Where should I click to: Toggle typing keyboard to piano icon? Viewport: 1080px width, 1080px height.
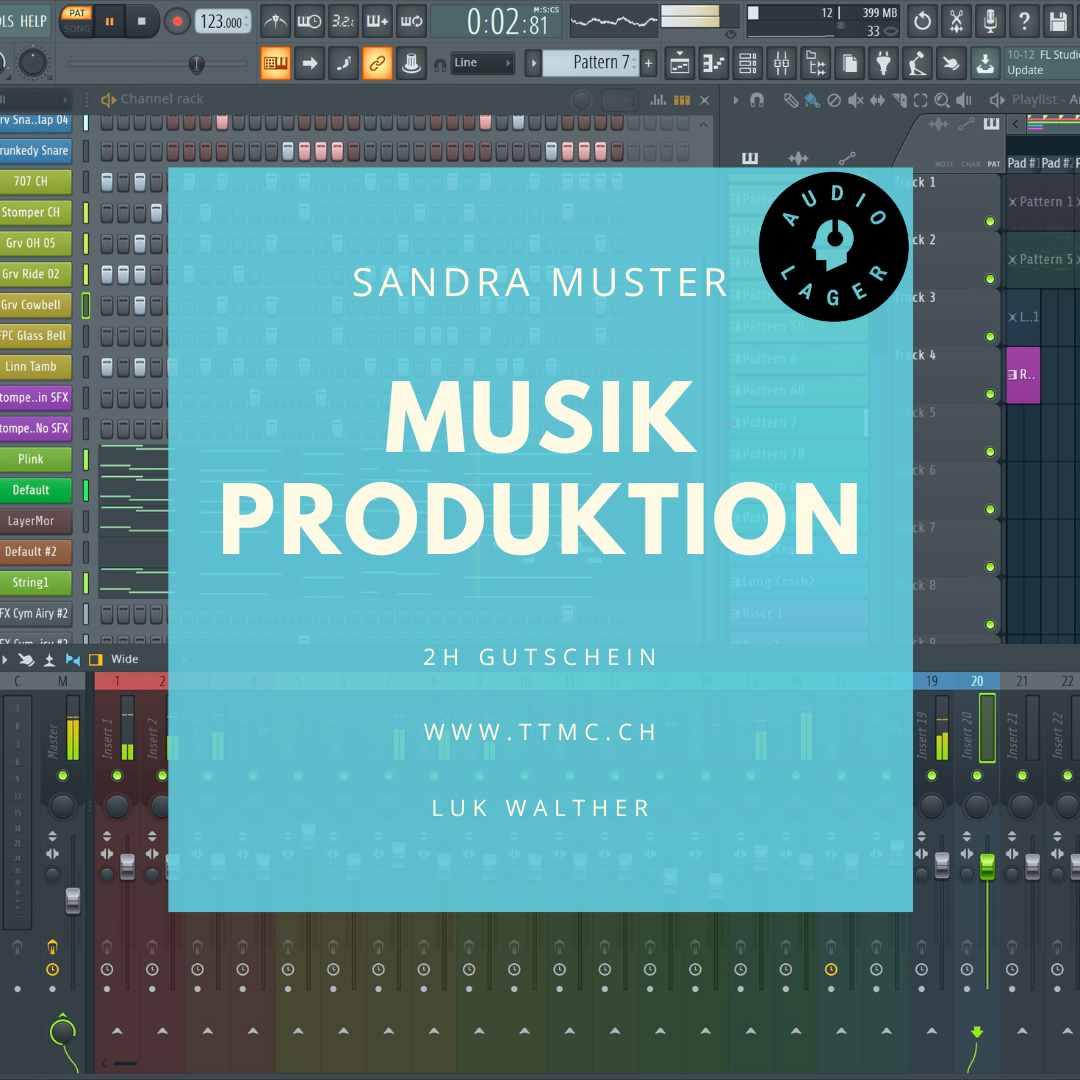[276, 63]
